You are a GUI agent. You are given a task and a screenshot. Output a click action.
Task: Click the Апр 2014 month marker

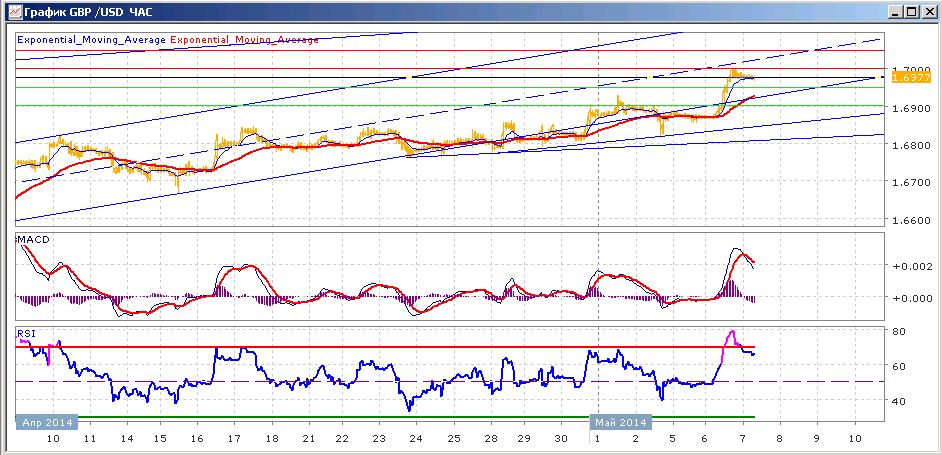[47, 423]
